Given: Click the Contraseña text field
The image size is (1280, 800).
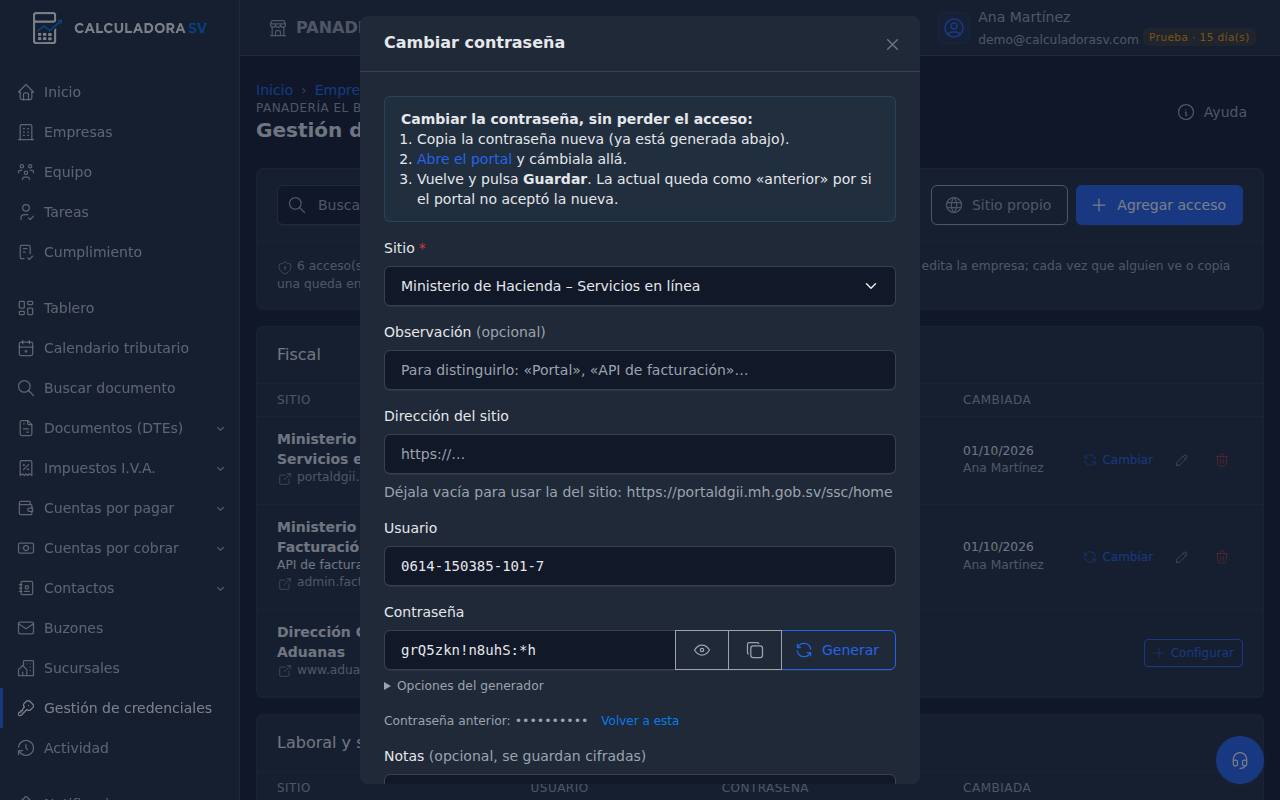Looking at the screenshot, I should 530,650.
